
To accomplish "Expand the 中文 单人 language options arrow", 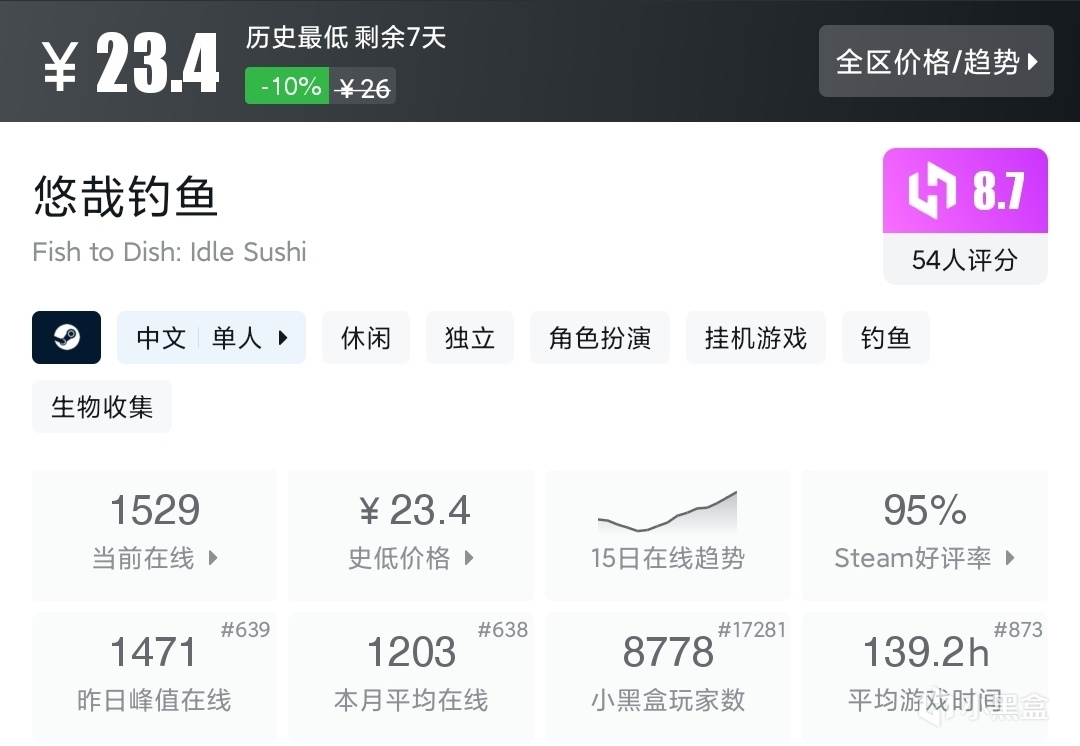I will point(283,338).
